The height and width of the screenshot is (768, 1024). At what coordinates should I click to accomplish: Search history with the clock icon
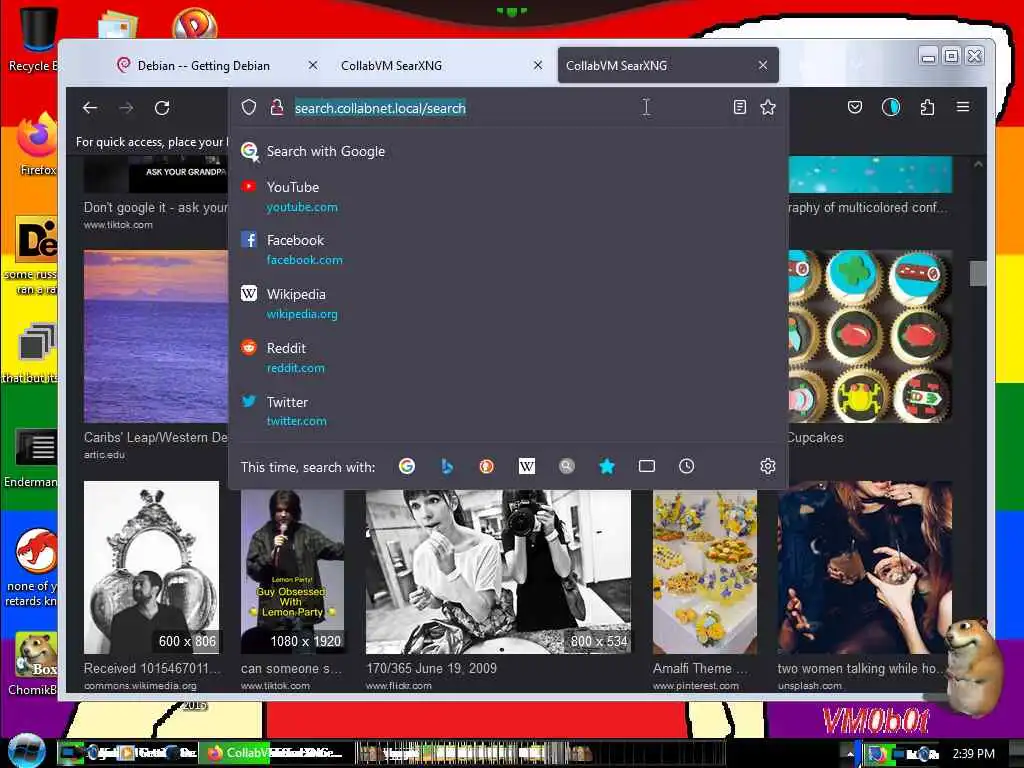(x=686, y=466)
